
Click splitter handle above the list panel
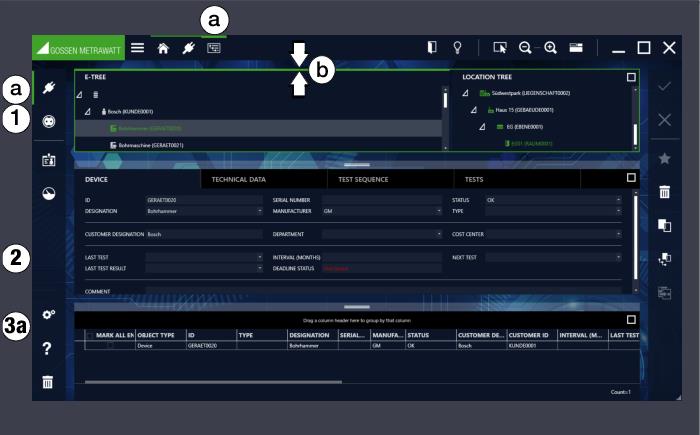[357, 307]
